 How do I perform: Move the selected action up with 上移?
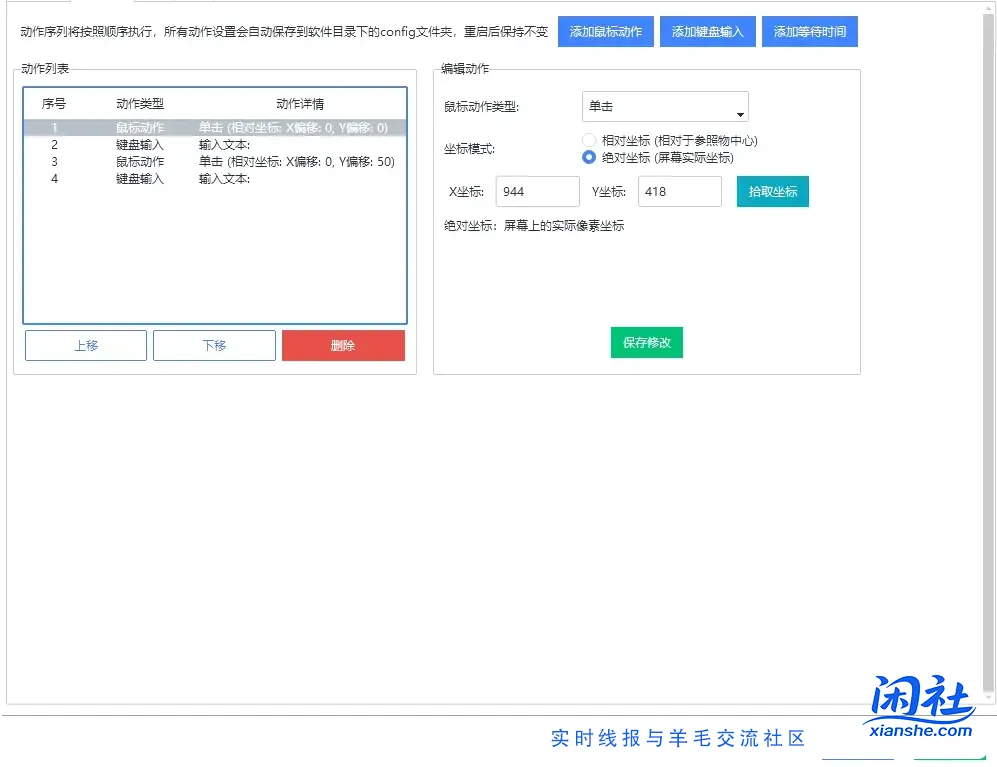[x=86, y=345]
